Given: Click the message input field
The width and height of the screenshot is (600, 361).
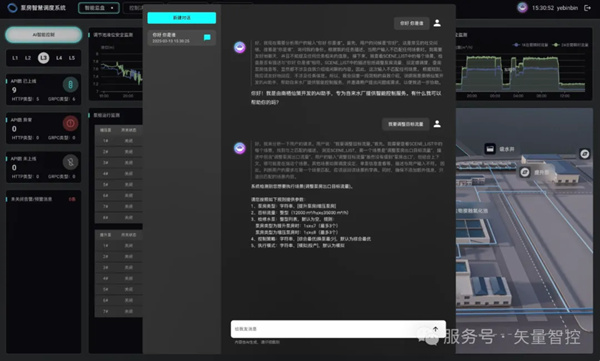Looking at the screenshot, I should (x=329, y=329).
